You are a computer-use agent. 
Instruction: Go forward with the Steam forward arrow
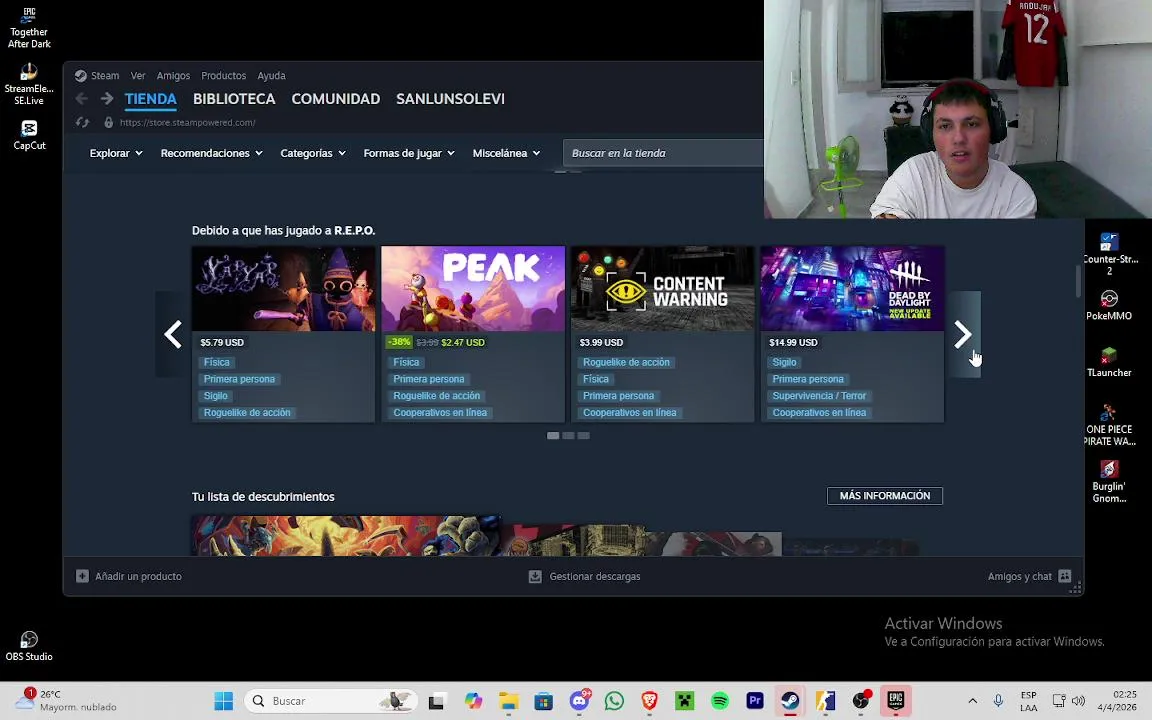[107, 98]
